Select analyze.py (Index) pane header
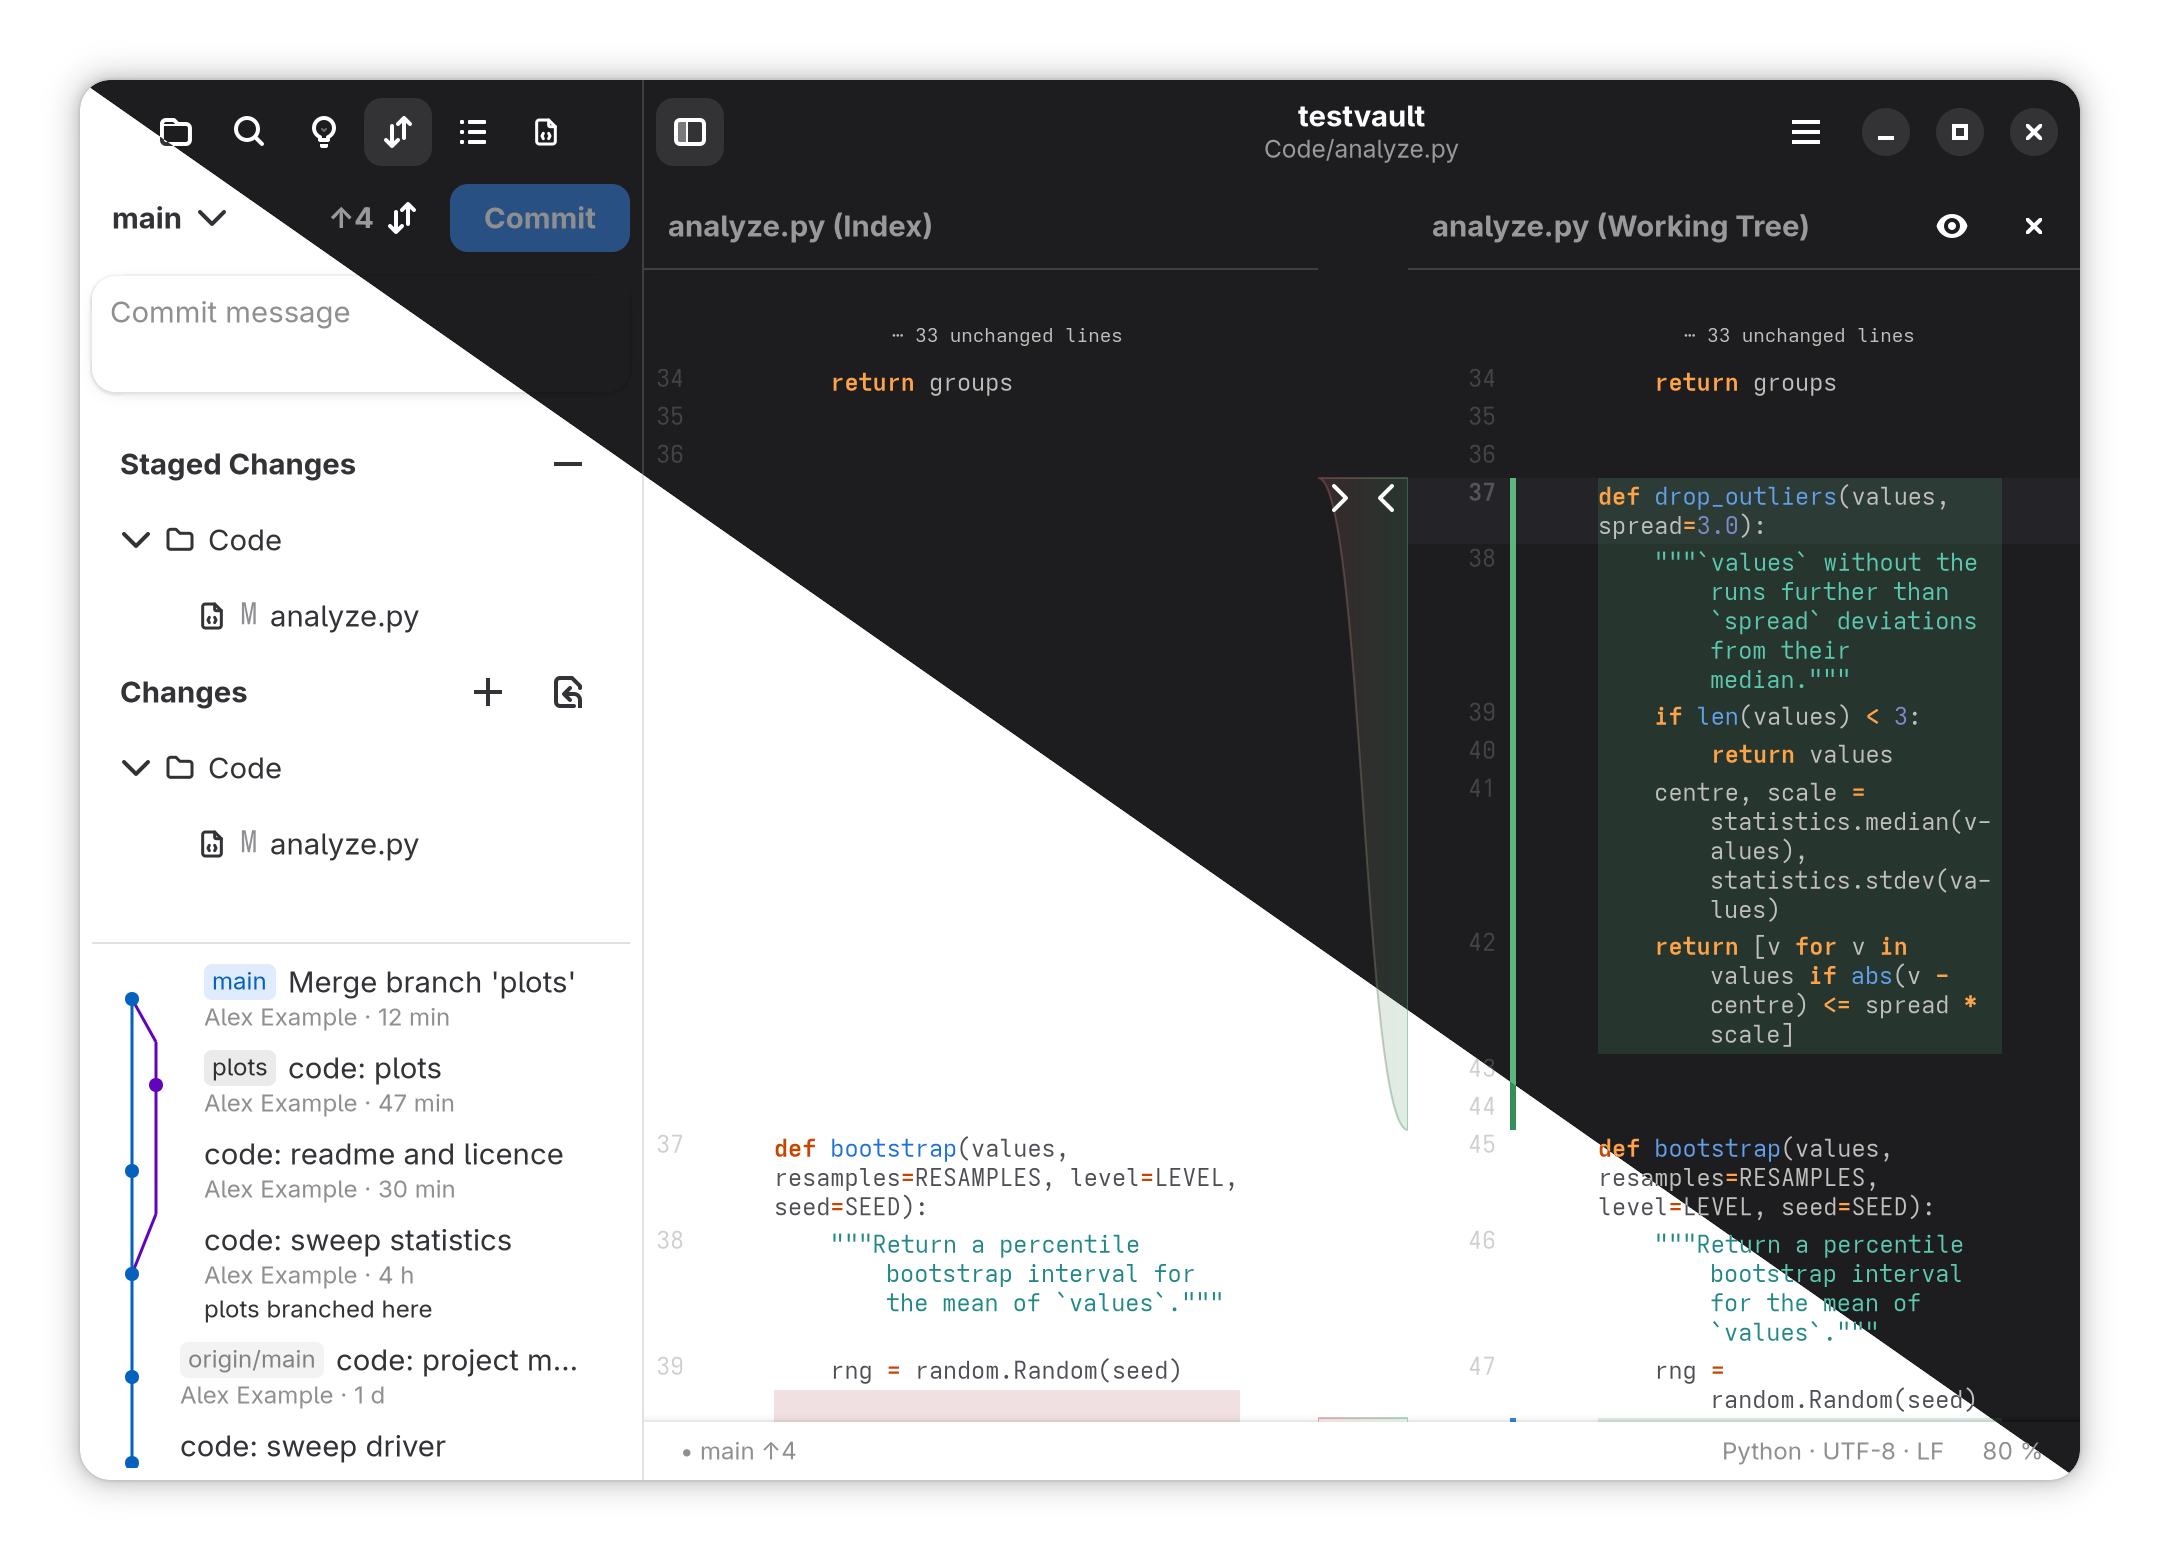Image resolution: width=2160 pixels, height=1560 pixels. 800,226
